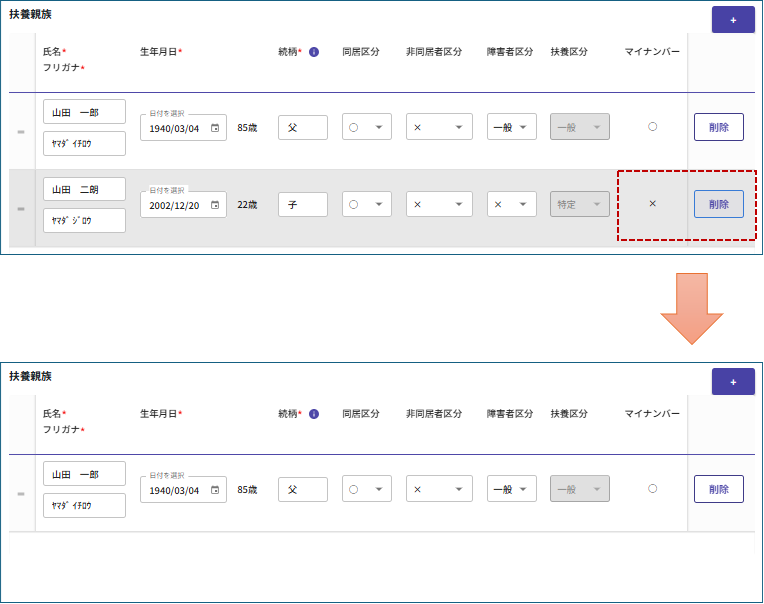The width and height of the screenshot is (764, 604).
Task: Open 非同居者区分 dropdown in 山田 二朗 row
Action: 439,205
